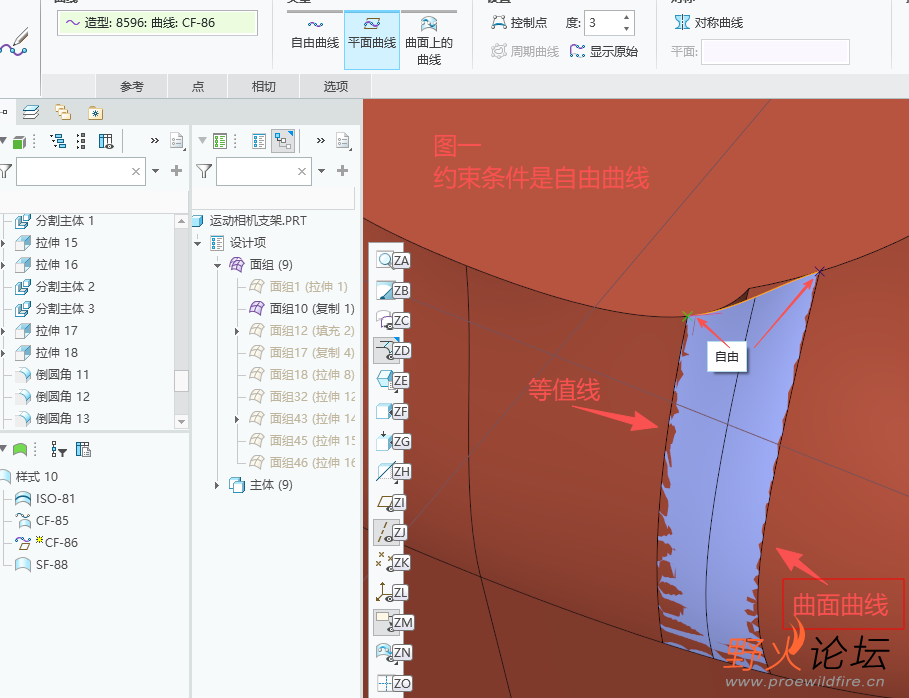Toggle 控制点 control points mode
Image resolution: width=909 pixels, height=698 pixels.
[x=519, y=23]
